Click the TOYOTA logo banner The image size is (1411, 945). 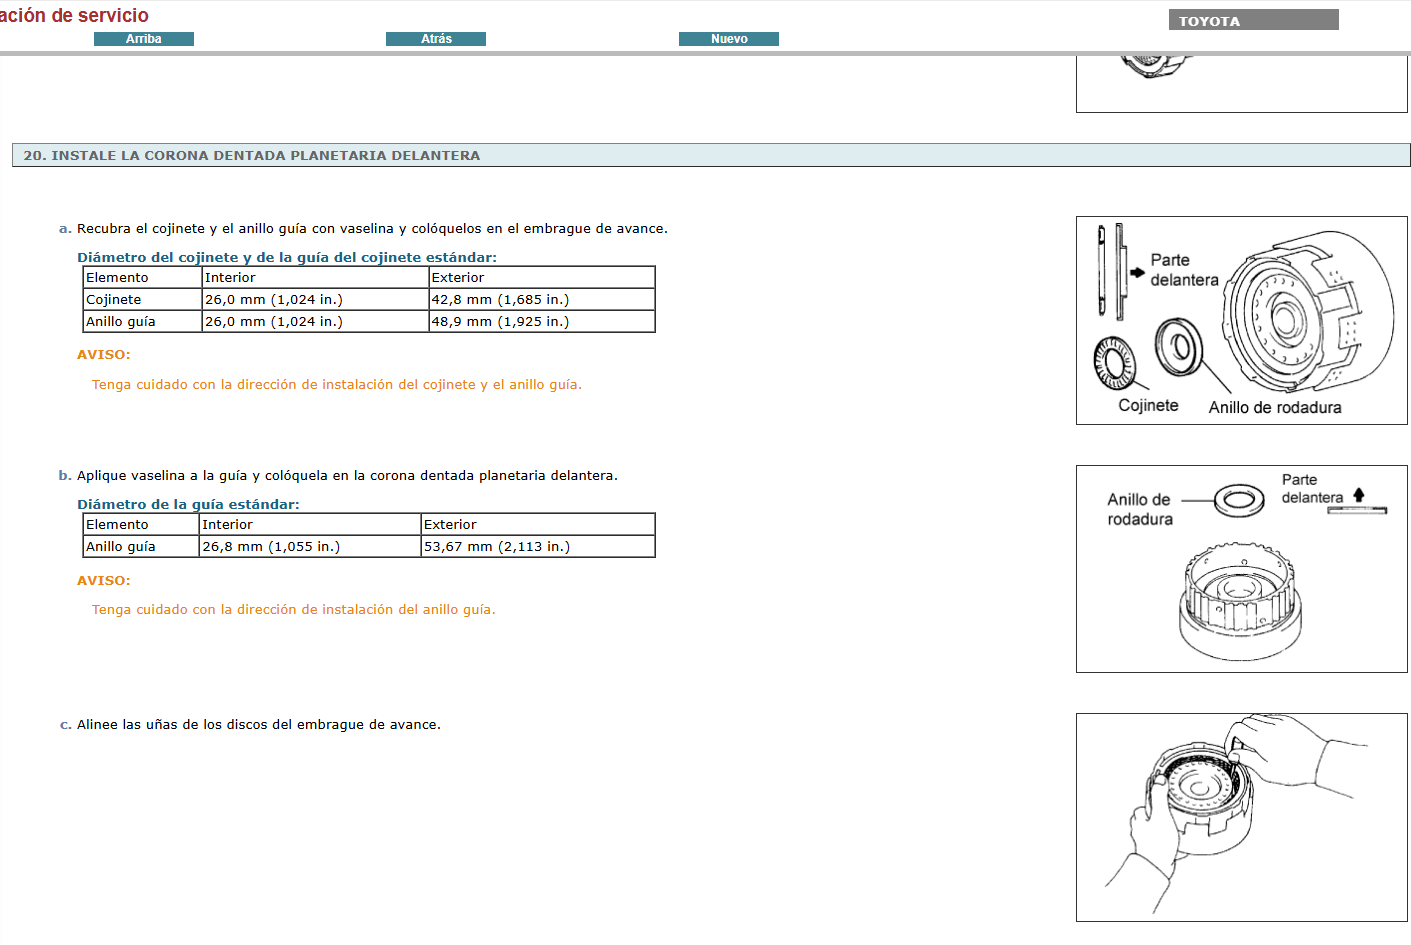[x=1253, y=19]
